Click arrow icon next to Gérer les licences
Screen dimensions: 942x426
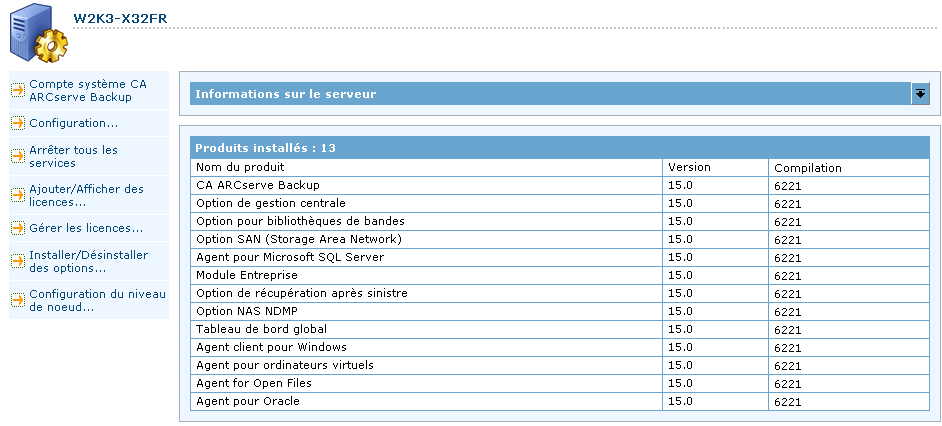[x=18, y=228]
